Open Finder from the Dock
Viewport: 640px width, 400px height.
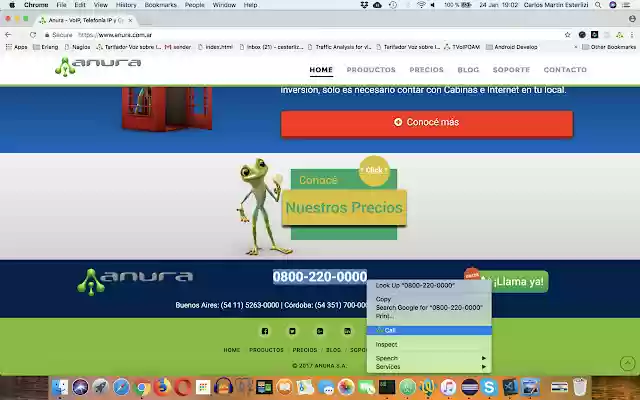pos(60,387)
